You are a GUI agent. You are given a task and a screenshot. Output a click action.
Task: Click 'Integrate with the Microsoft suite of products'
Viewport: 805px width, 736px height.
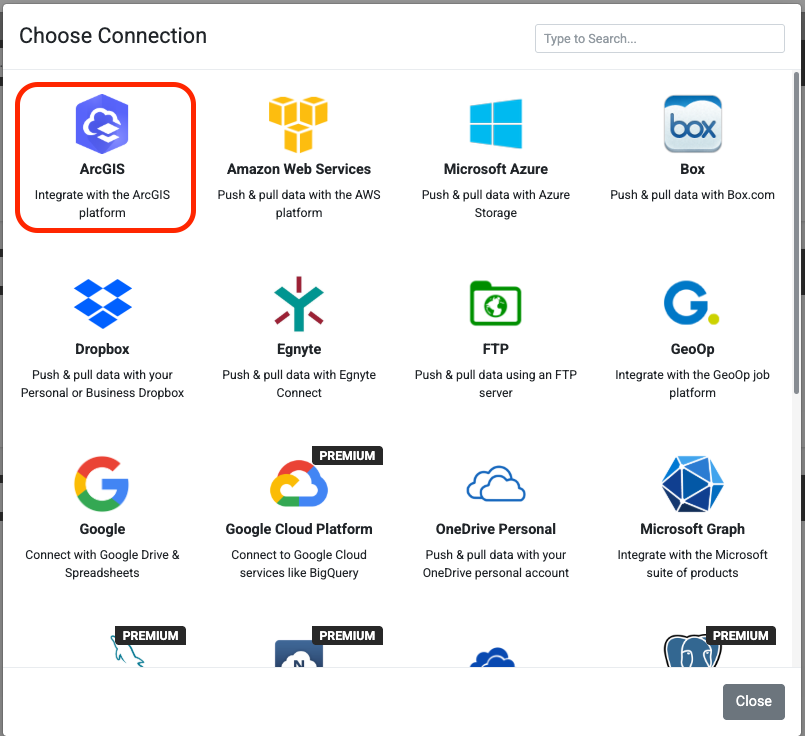click(693, 564)
